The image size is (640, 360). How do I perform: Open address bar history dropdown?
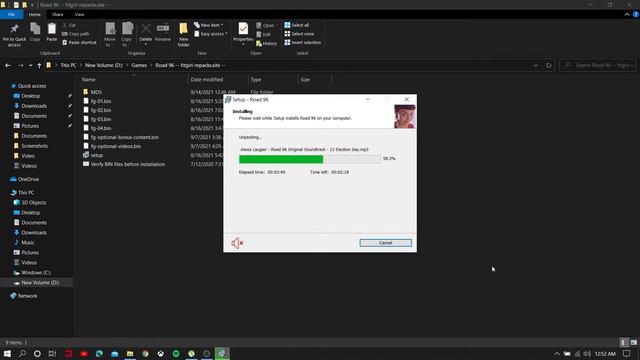pyautogui.click(x=536, y=65)
